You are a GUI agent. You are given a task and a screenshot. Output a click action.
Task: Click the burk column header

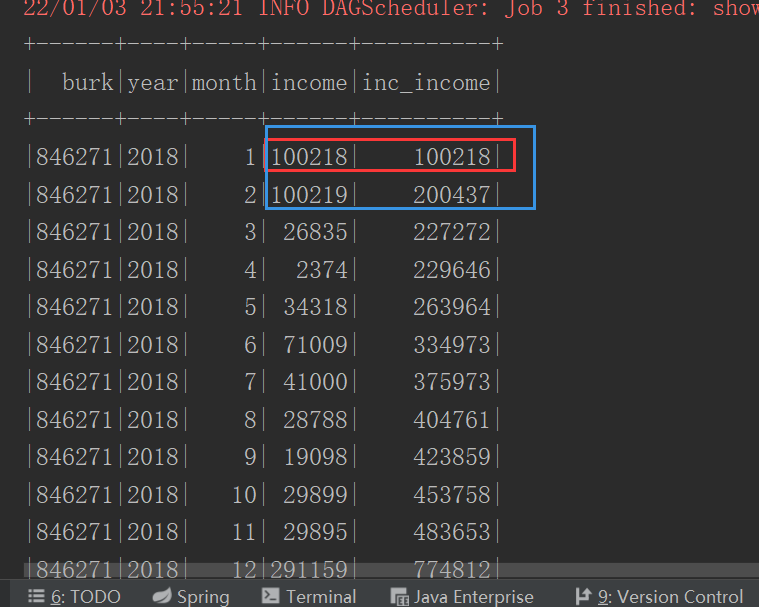click(88, 82)
